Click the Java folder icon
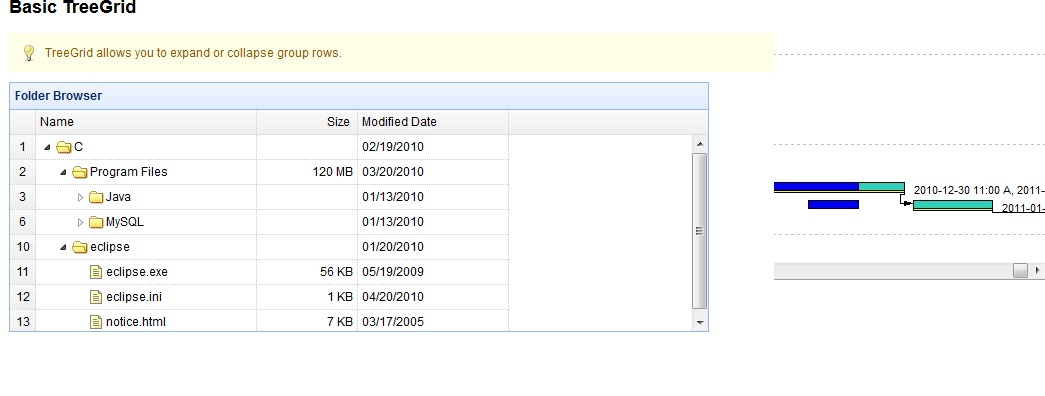This screenshot has height=396, width=1045. 97,197
